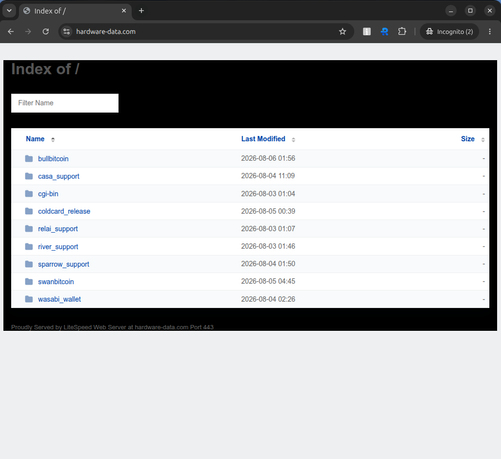Image resolution: width=501 pixels, height=459 pixels.
Task: Click the back navigation arrow
Action: (11, 32)
